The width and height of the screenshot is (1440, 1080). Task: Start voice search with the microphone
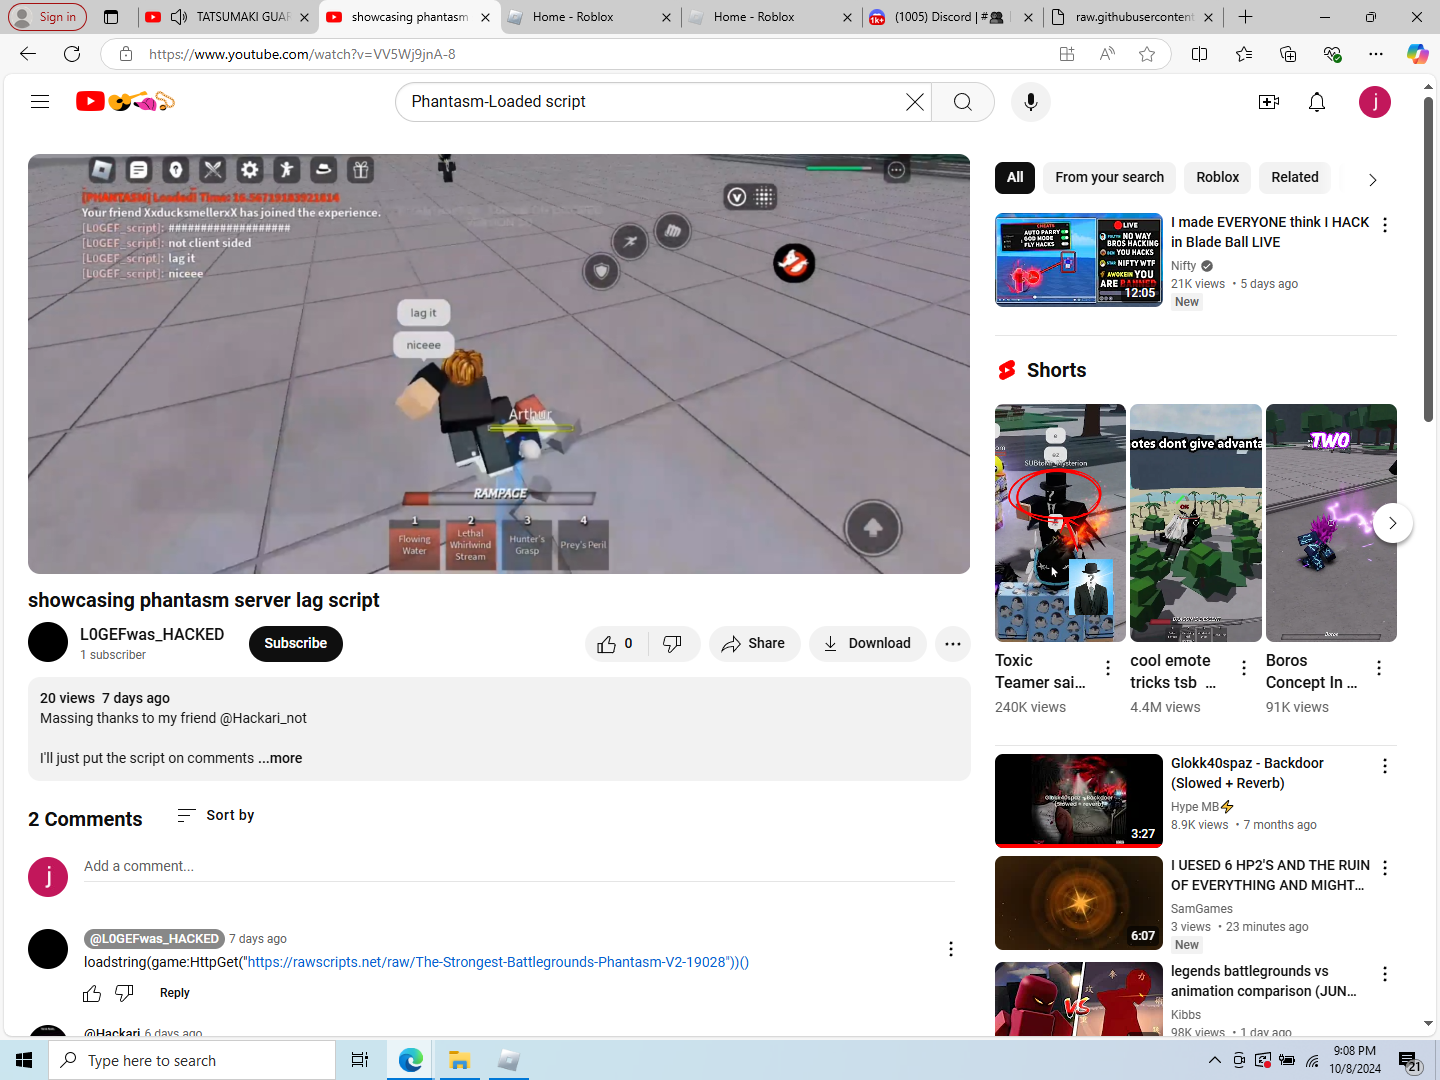click(x=1031, y=102)
